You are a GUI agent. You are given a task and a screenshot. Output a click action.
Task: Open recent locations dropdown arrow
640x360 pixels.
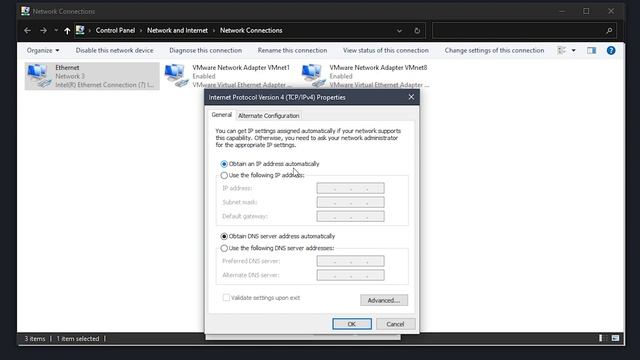56,31
